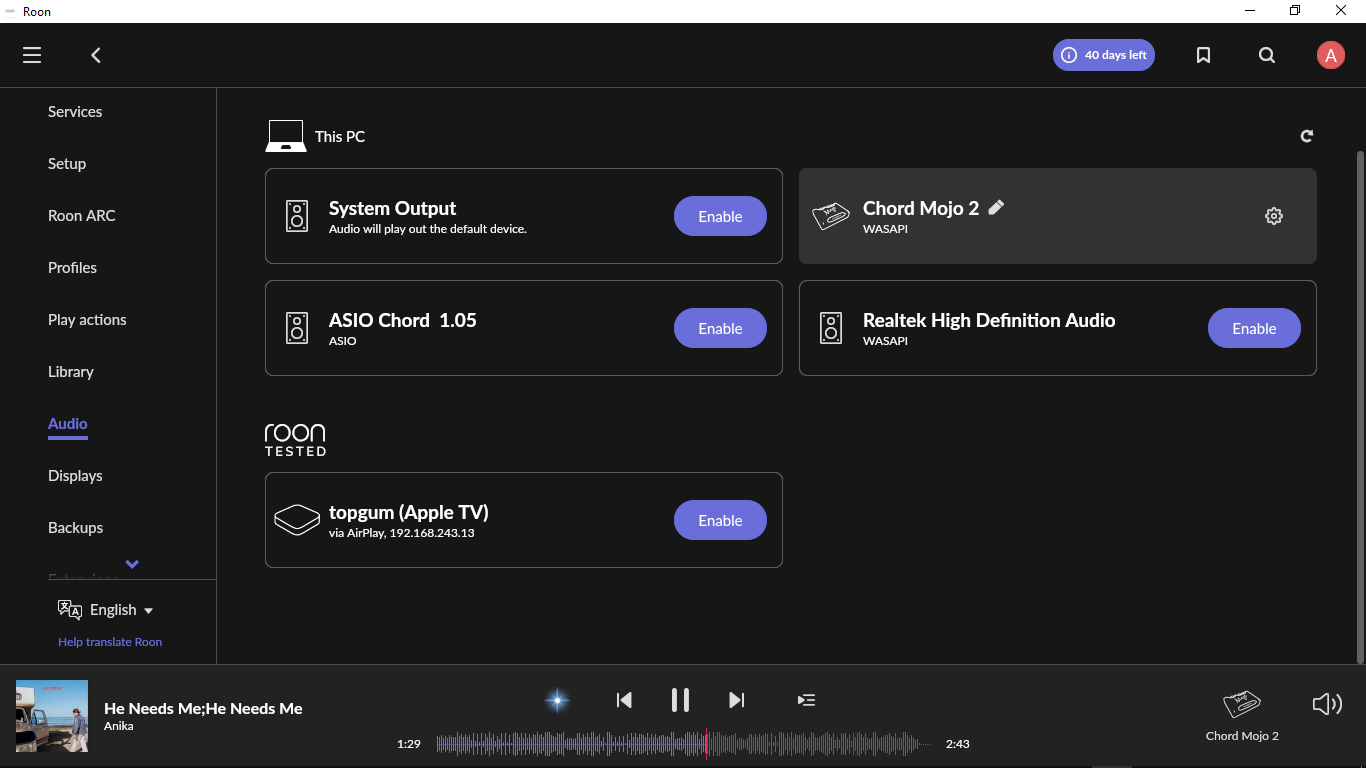Click the elapsed time 1:29

point(408,744)
